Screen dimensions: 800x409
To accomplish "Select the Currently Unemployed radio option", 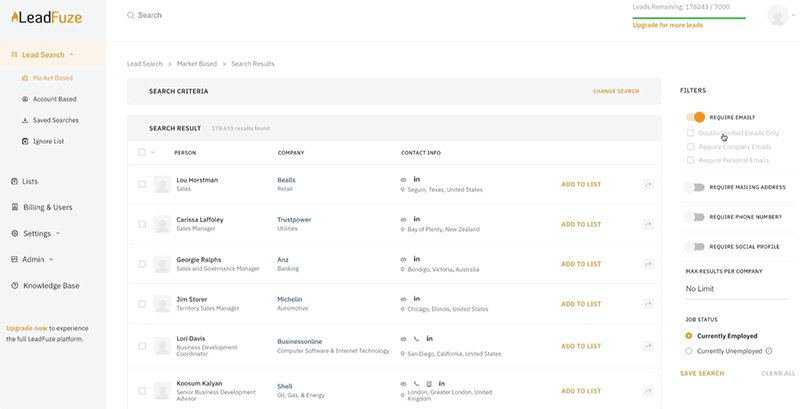I will [x=689, y=351].
